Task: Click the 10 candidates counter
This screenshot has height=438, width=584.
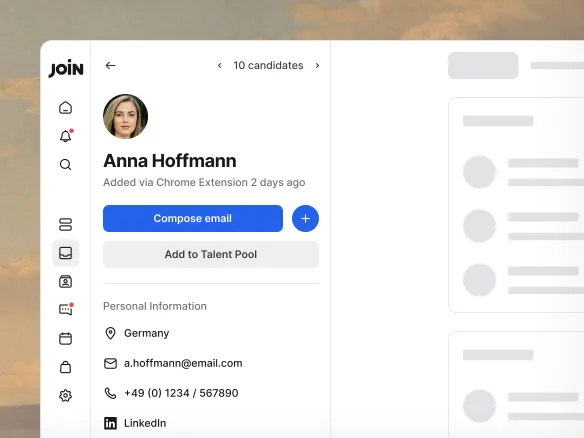Action: 269,66
